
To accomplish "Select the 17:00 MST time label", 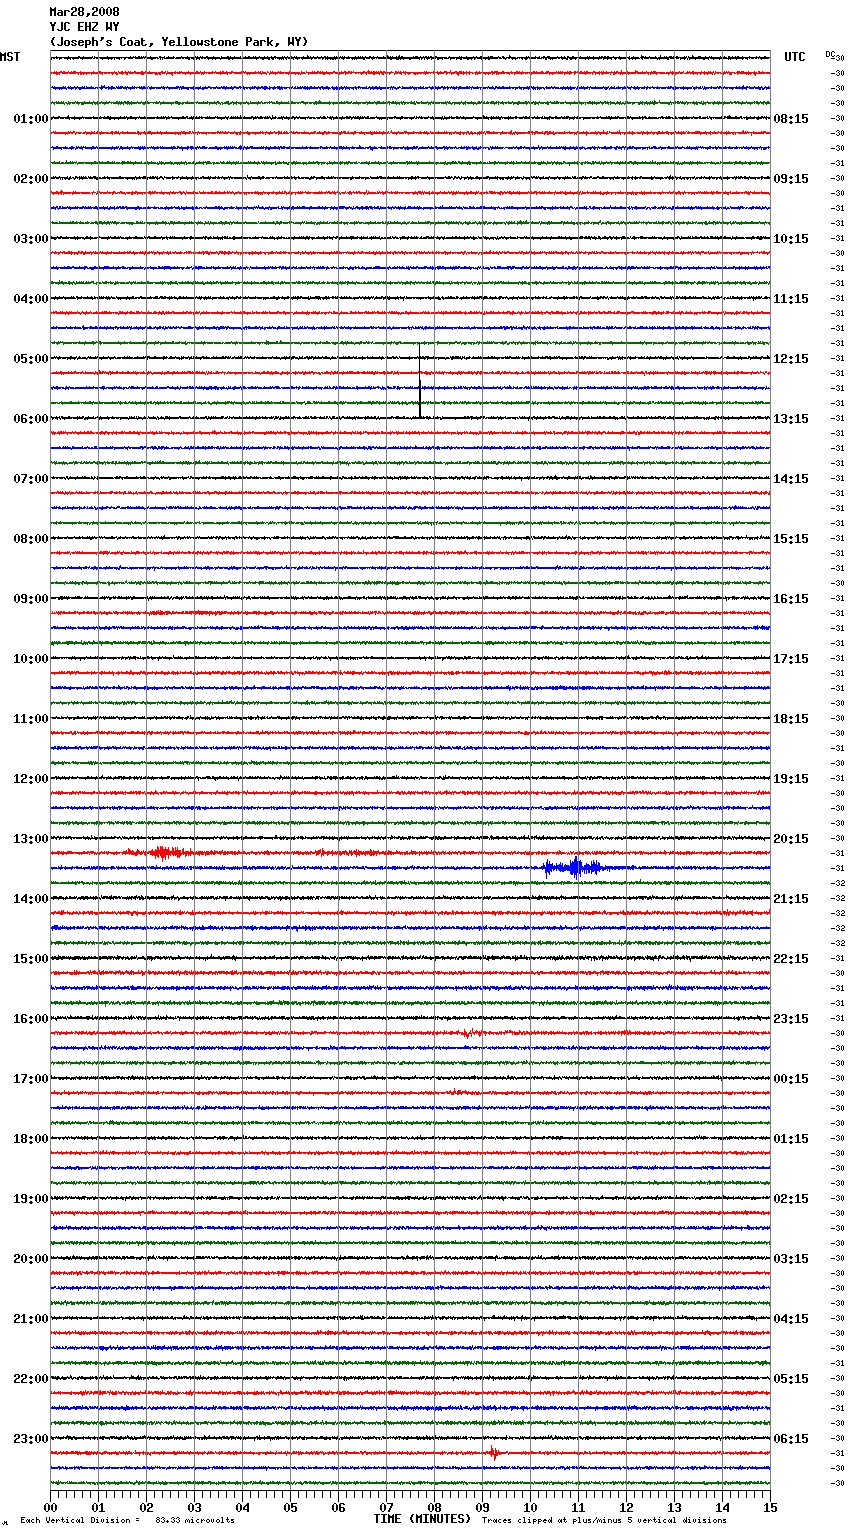I will coord(31,1079).
